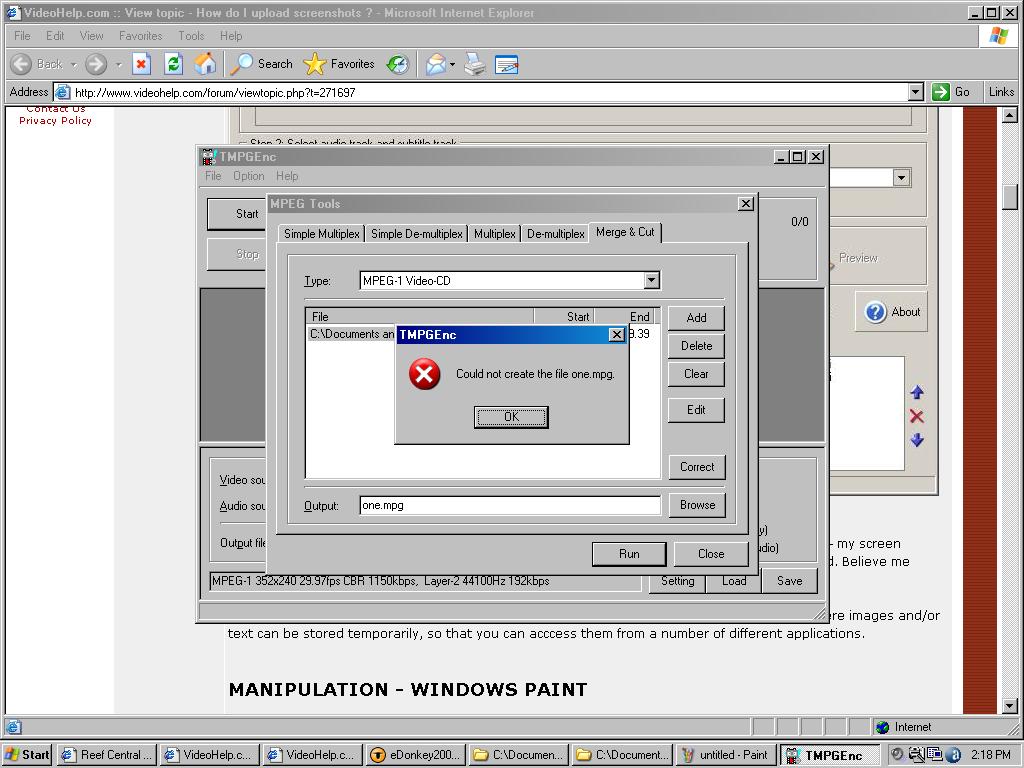
Task: Click the IE Forward arrow icon
Action: click(x=96, y=64)
